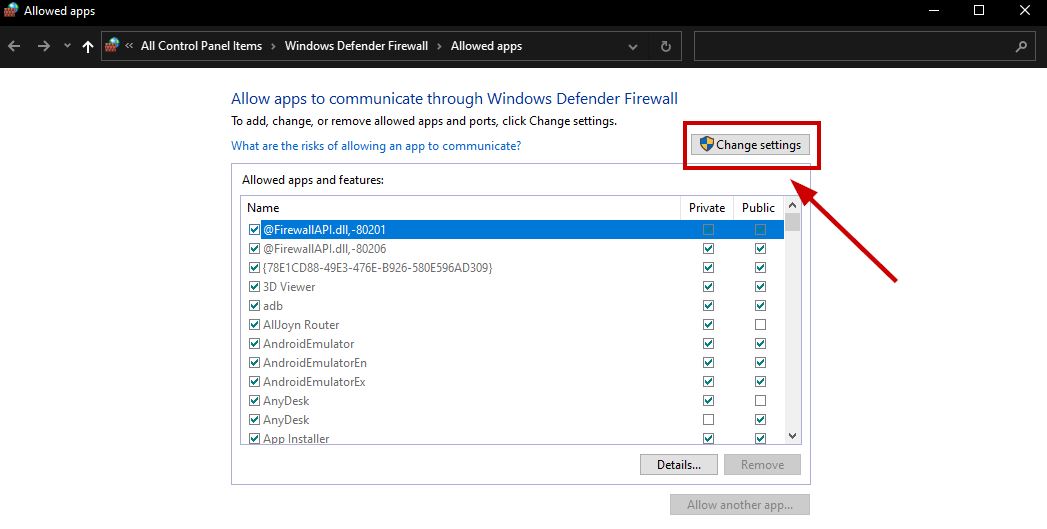Toggle the Public checkbox for adb
Image resolution: width=1047 pixels, height=529 pixels.
pyautogui.click(x=760, y=306)
